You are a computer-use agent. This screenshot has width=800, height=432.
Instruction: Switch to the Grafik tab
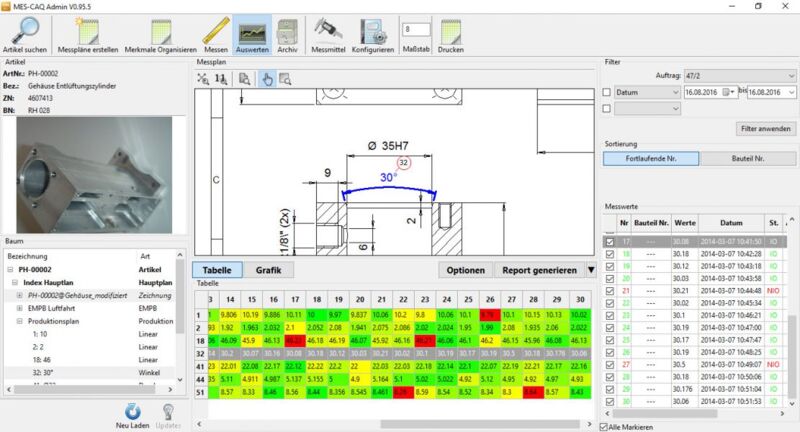(268, 270)
